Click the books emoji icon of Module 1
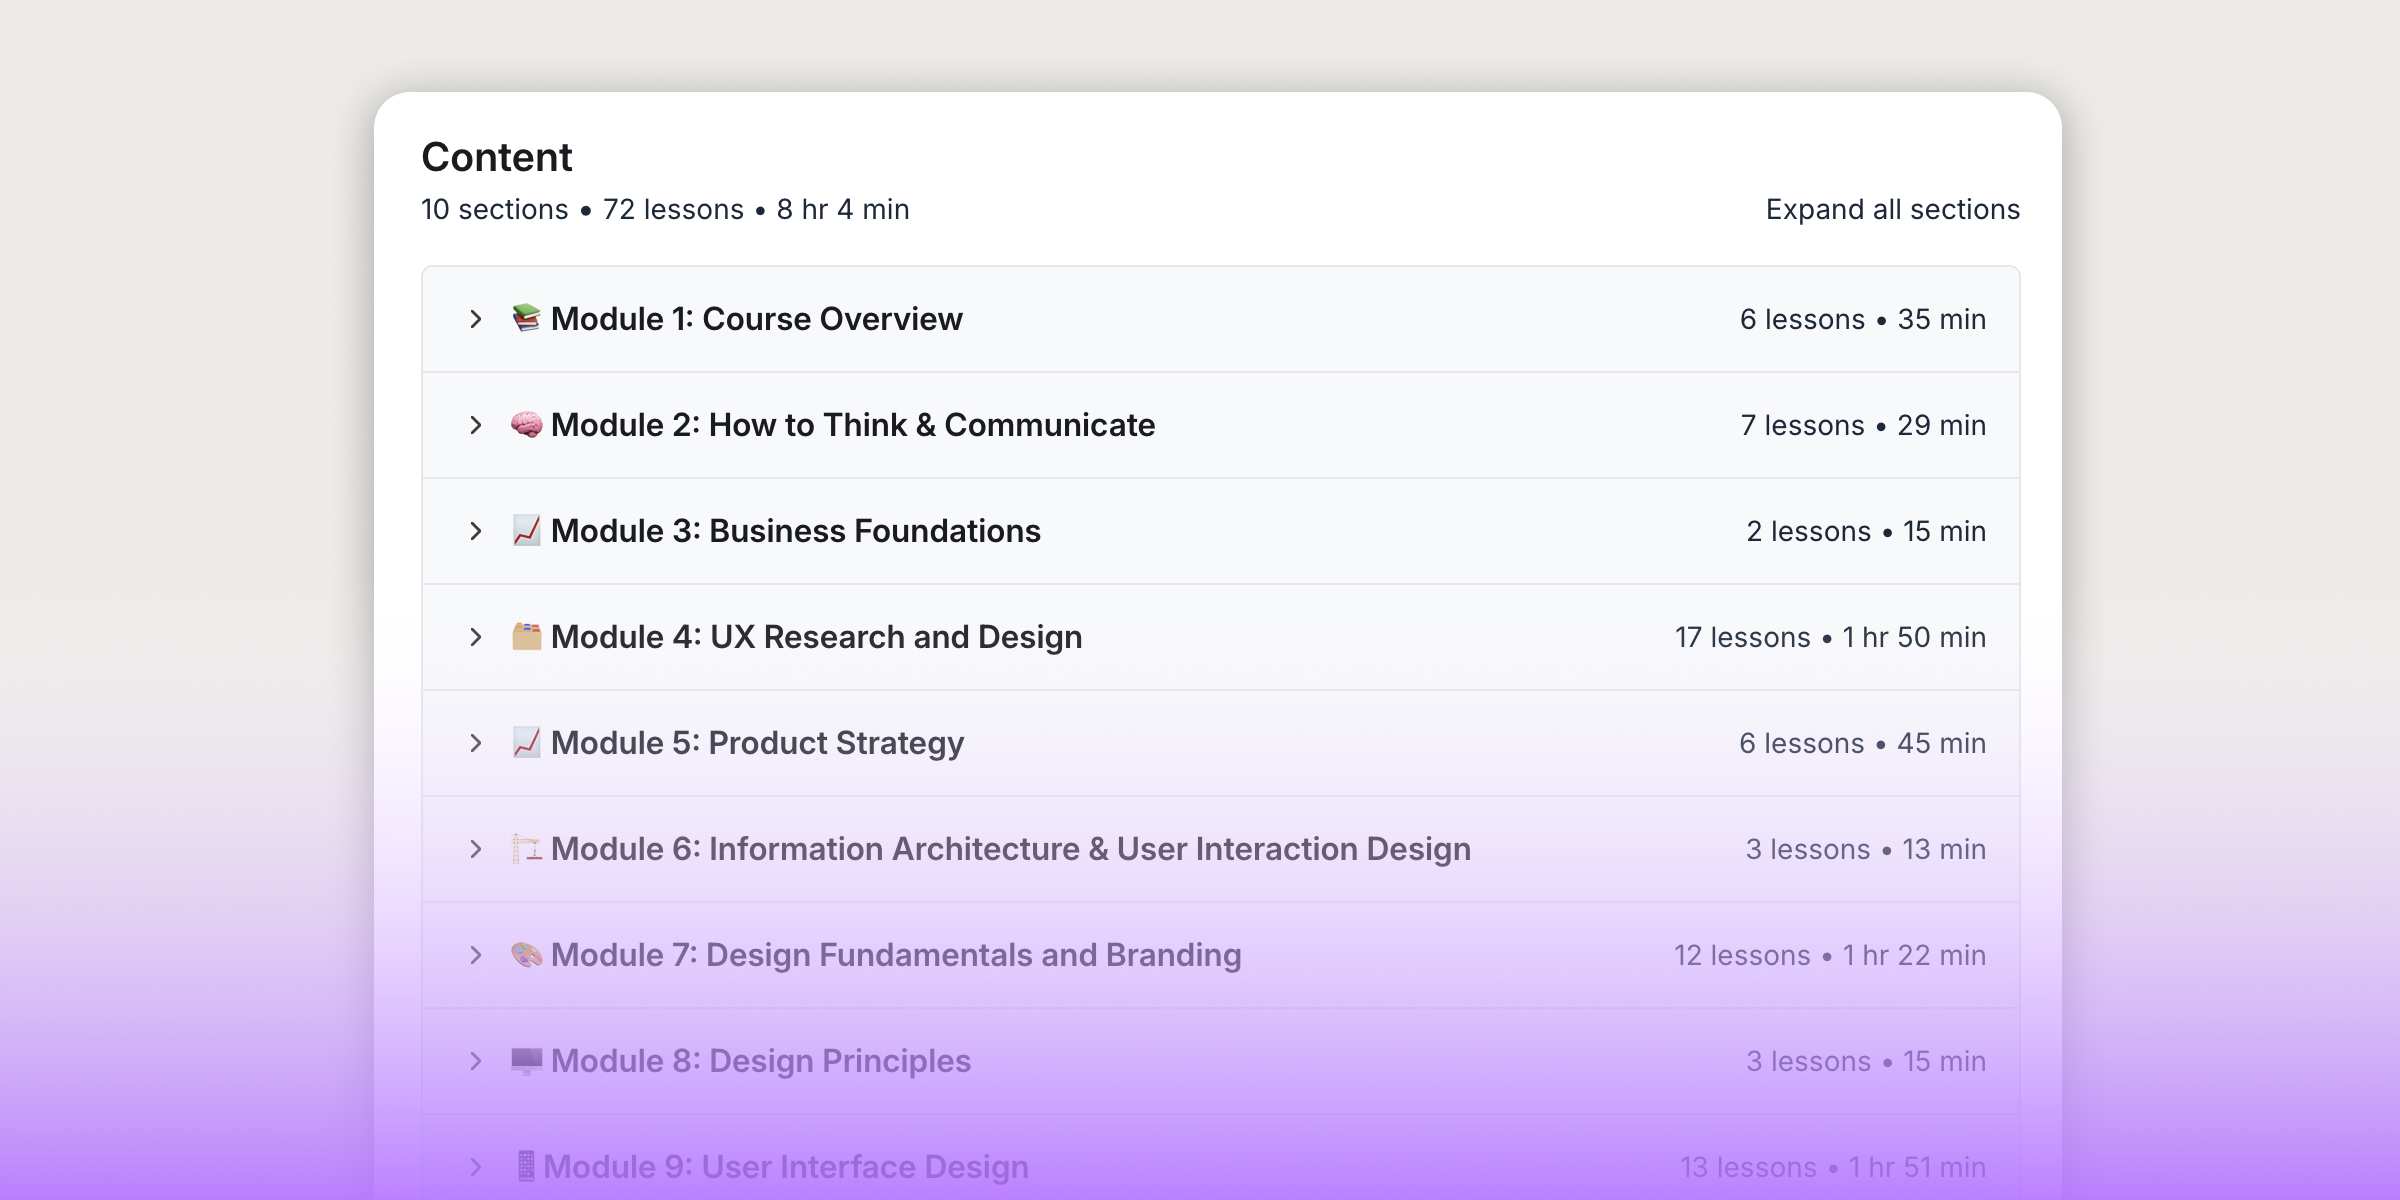This screenshot has width=2400, height=1200. click(x=526, y=319)
